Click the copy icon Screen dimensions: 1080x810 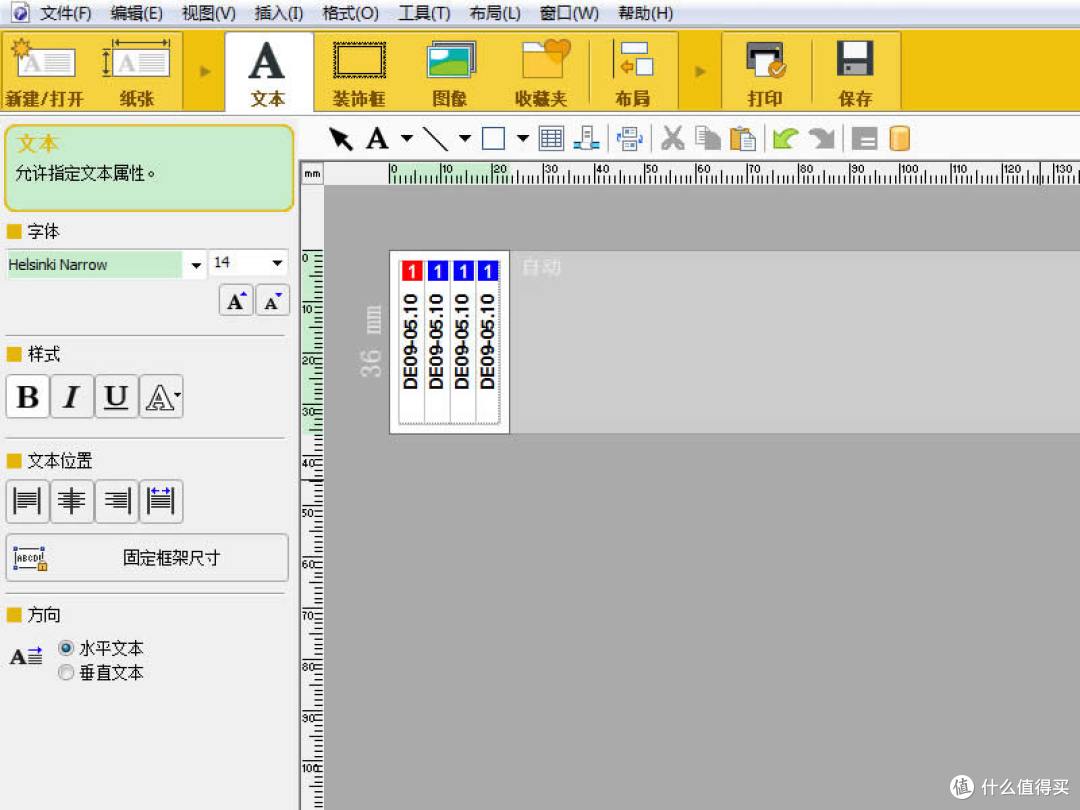(x=707, y=138)
